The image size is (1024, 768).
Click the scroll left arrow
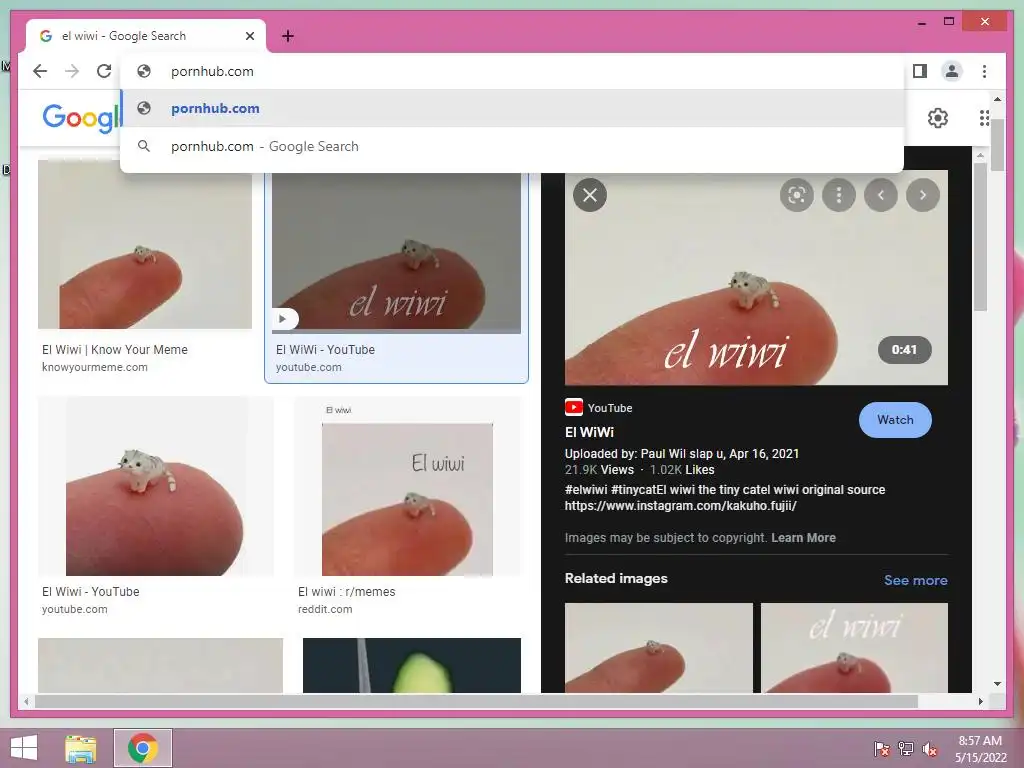[26, 701]
